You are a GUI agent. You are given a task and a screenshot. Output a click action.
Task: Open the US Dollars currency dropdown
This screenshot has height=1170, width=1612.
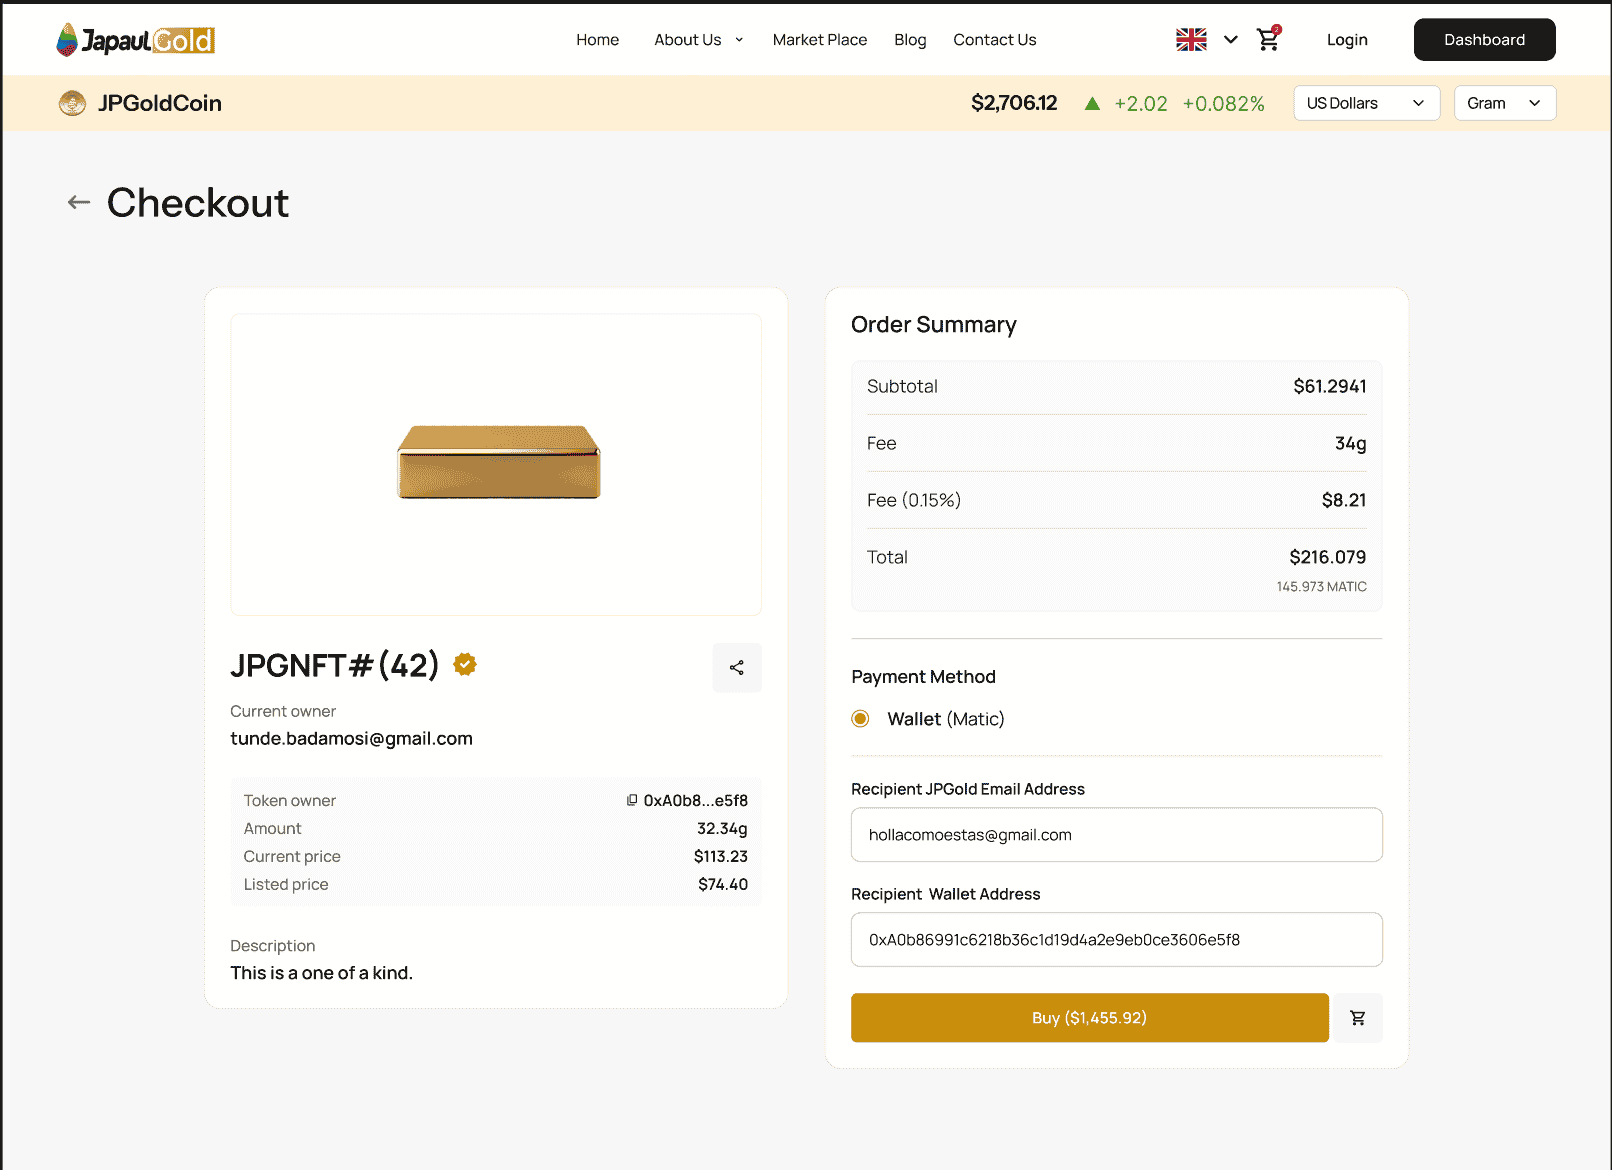(1367, 103)
